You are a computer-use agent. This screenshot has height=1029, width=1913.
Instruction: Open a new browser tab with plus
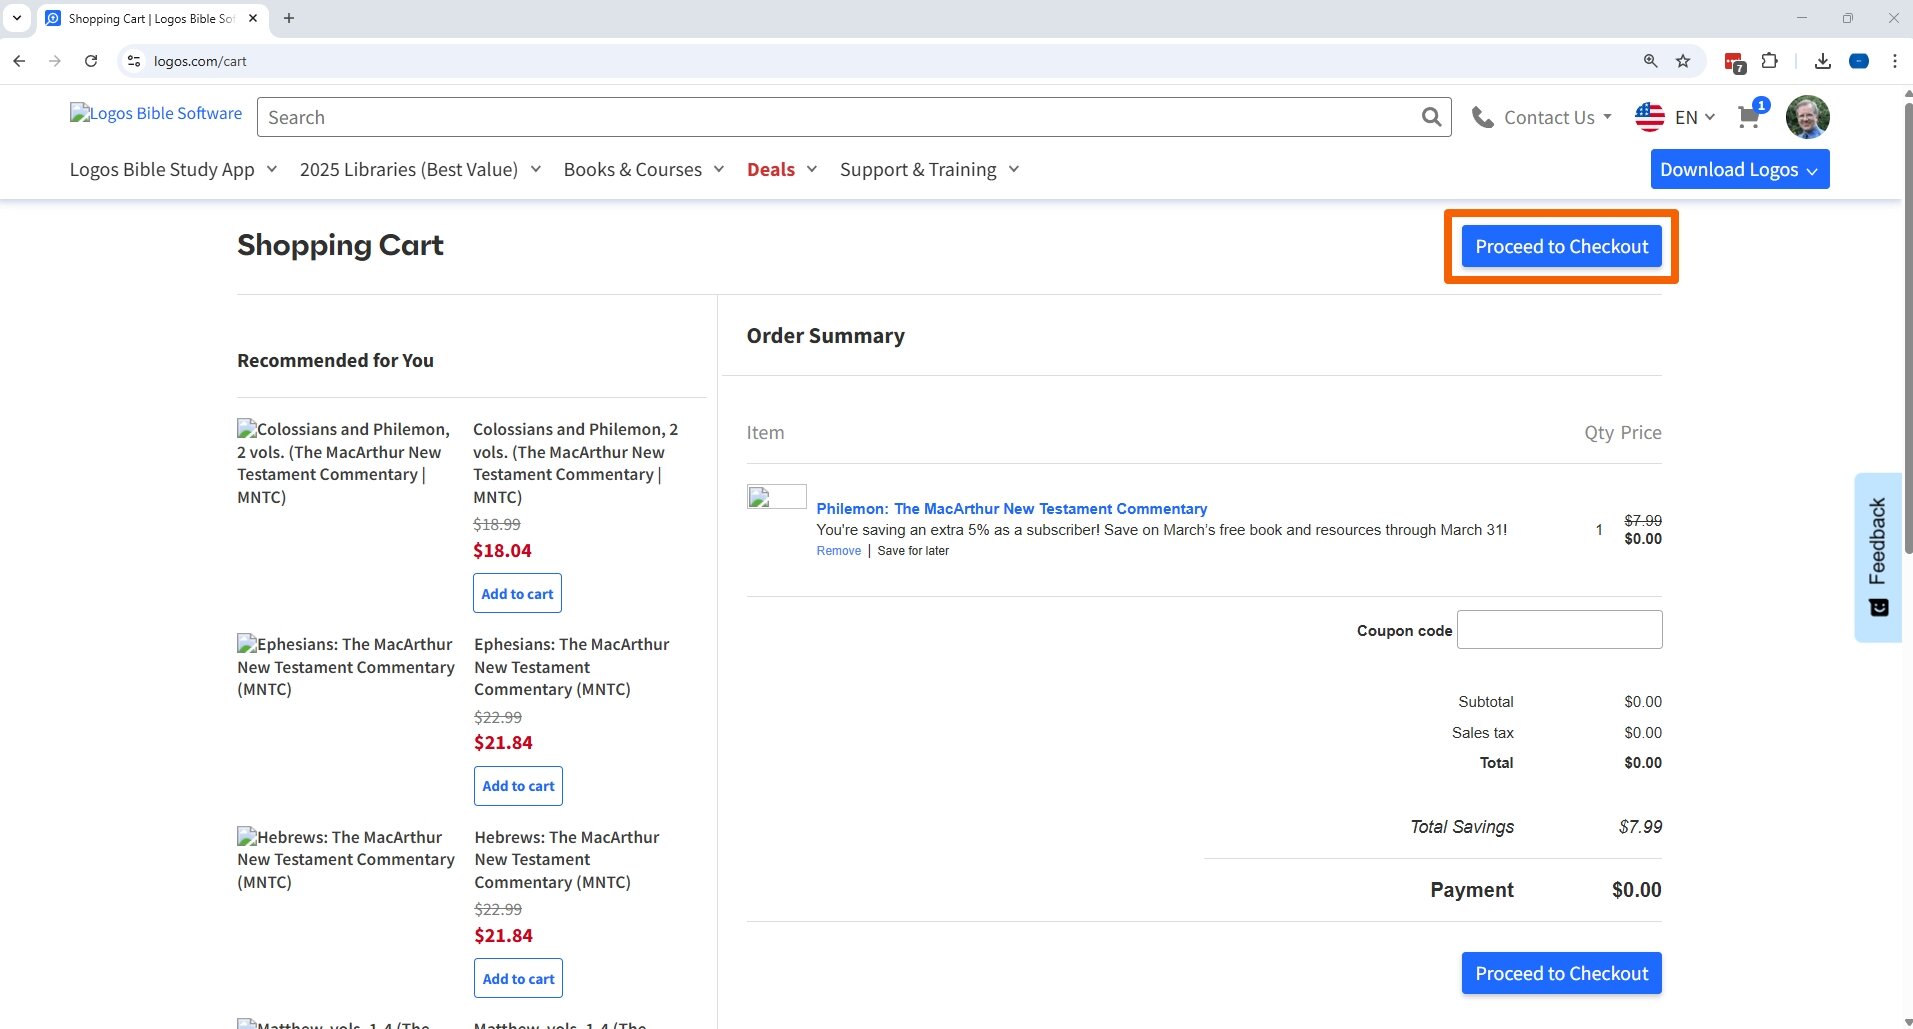point(289,18)
